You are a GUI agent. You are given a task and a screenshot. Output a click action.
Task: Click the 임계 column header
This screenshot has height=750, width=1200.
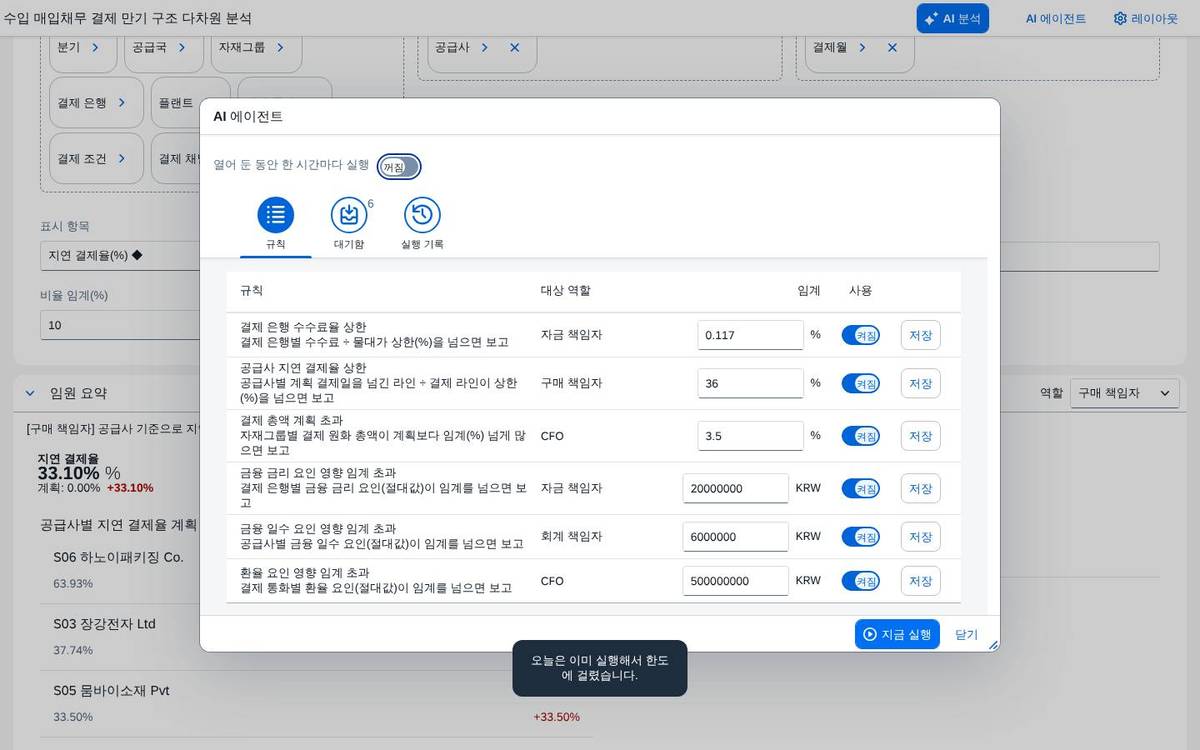(x=808, y=290)
